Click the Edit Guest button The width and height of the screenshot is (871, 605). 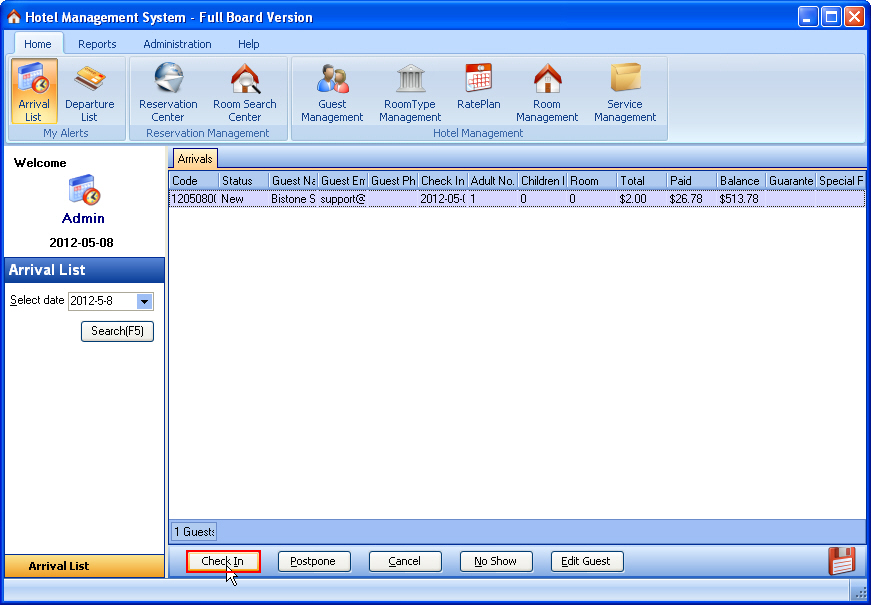click(587, 561)
